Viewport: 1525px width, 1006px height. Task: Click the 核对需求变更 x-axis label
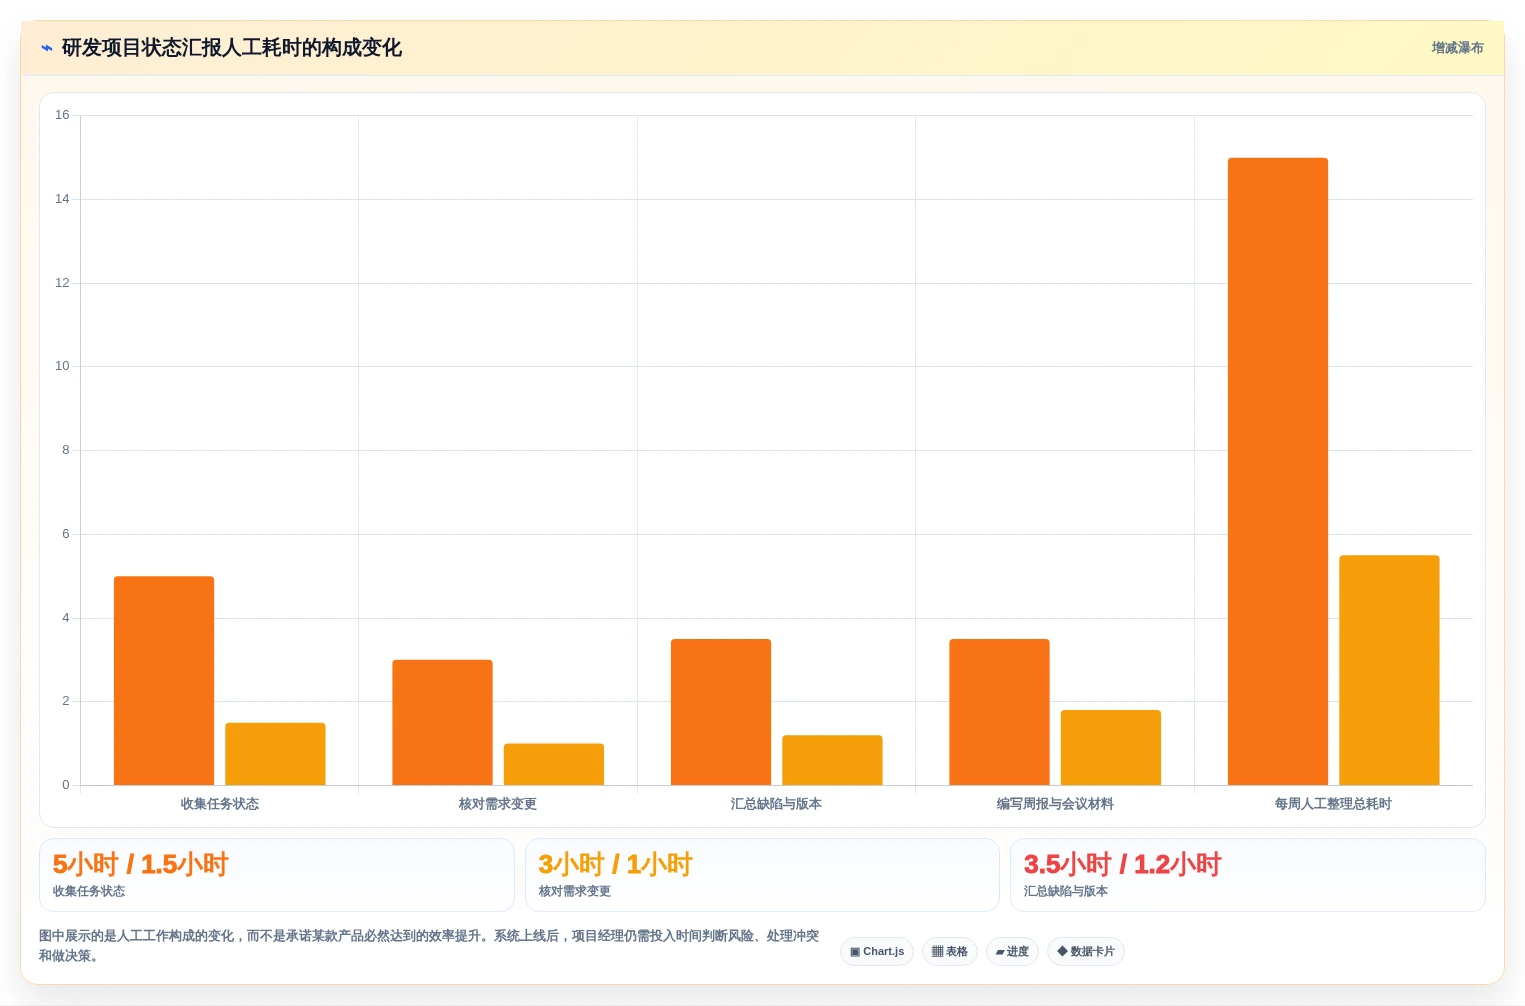(x=498, y=804)
